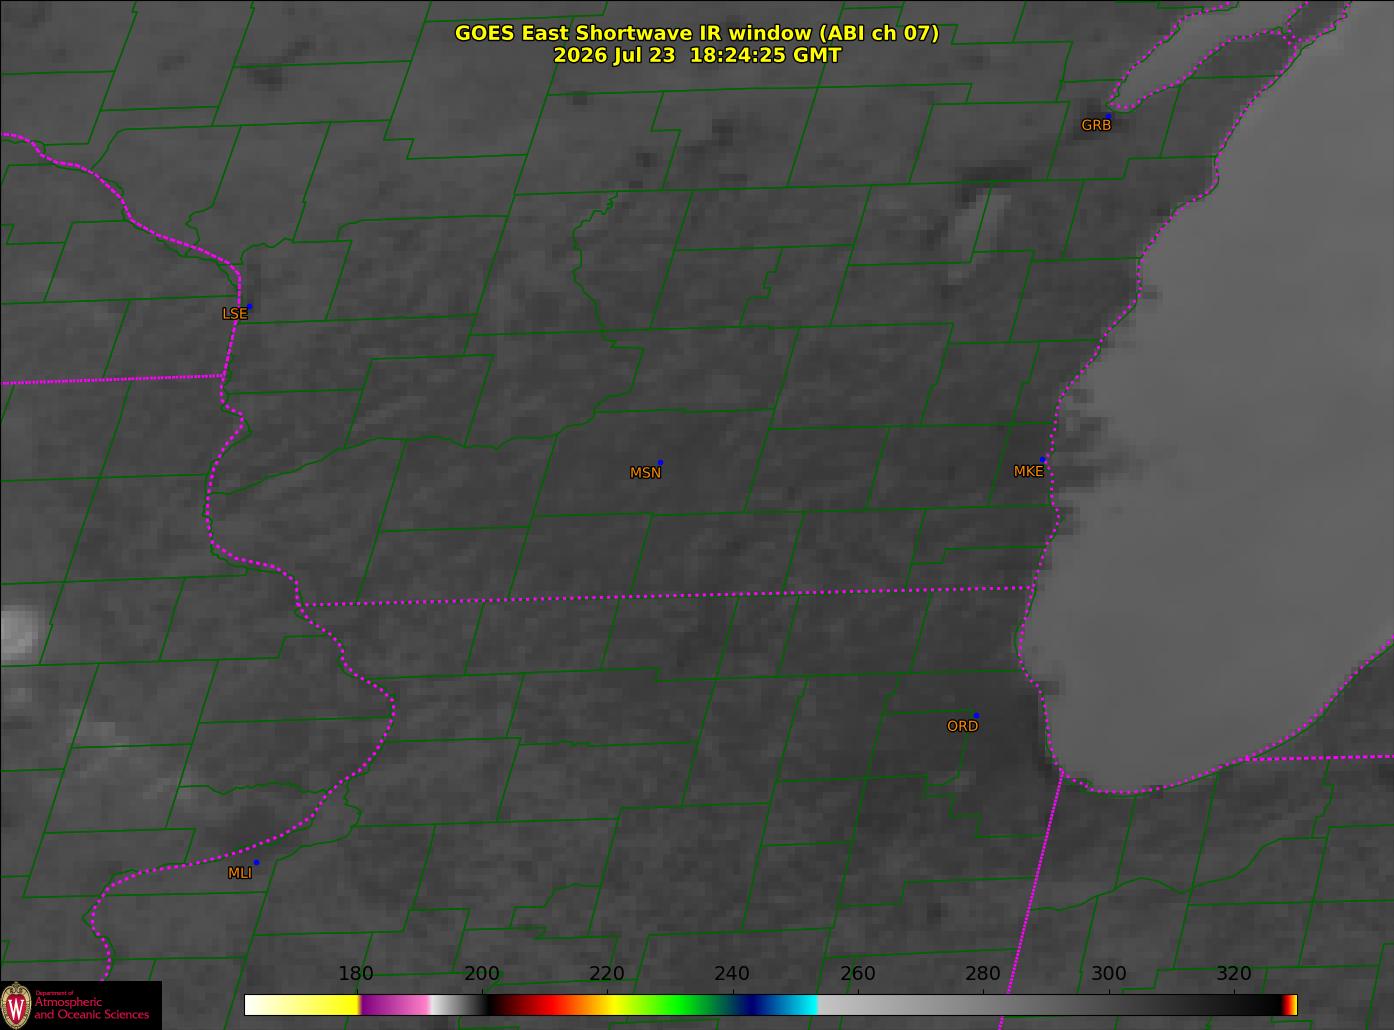Click the GOES East Shortwave IR title
The height and width of the screenshot is (1030, 1394).
point(697,33)
